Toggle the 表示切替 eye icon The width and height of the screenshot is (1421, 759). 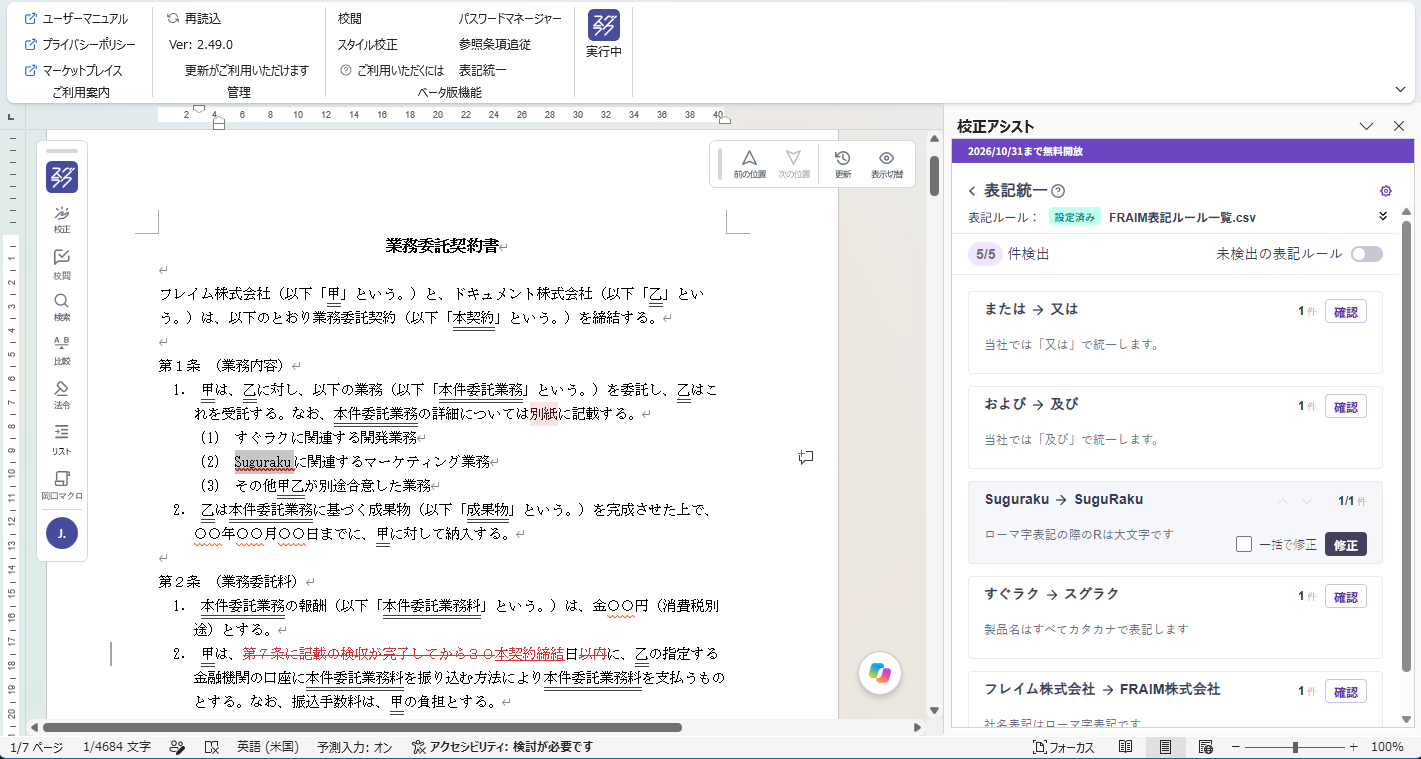(x=886, y=164)
